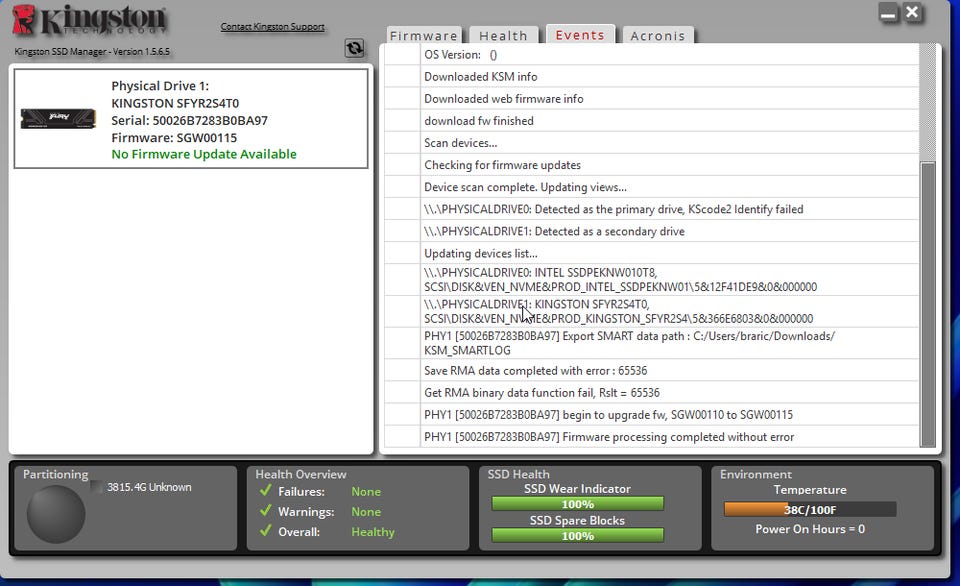This screenshot has width=960, height=586.
Task: Click the SSD Spare Blocks 100% bar
Action: click(577, 536)
